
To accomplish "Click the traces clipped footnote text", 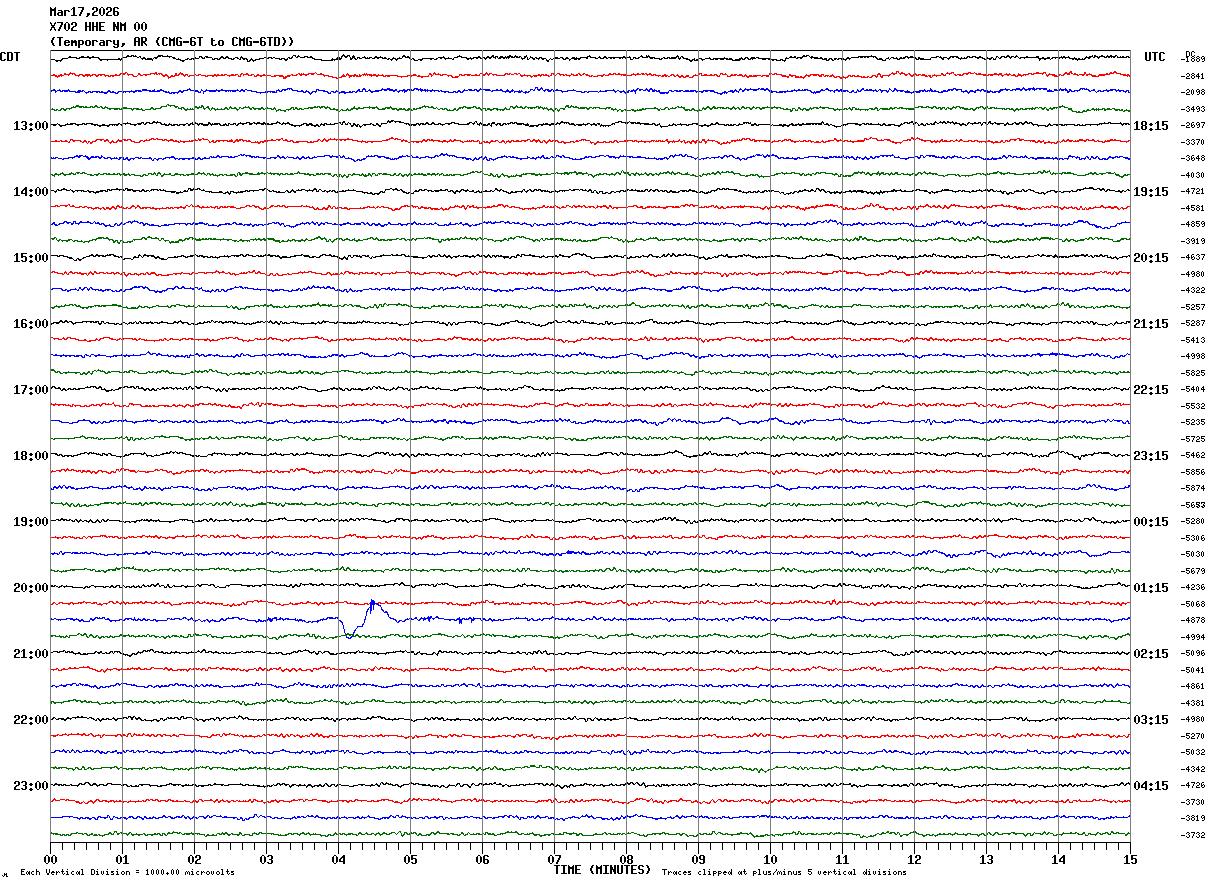I will coord(784,873).
